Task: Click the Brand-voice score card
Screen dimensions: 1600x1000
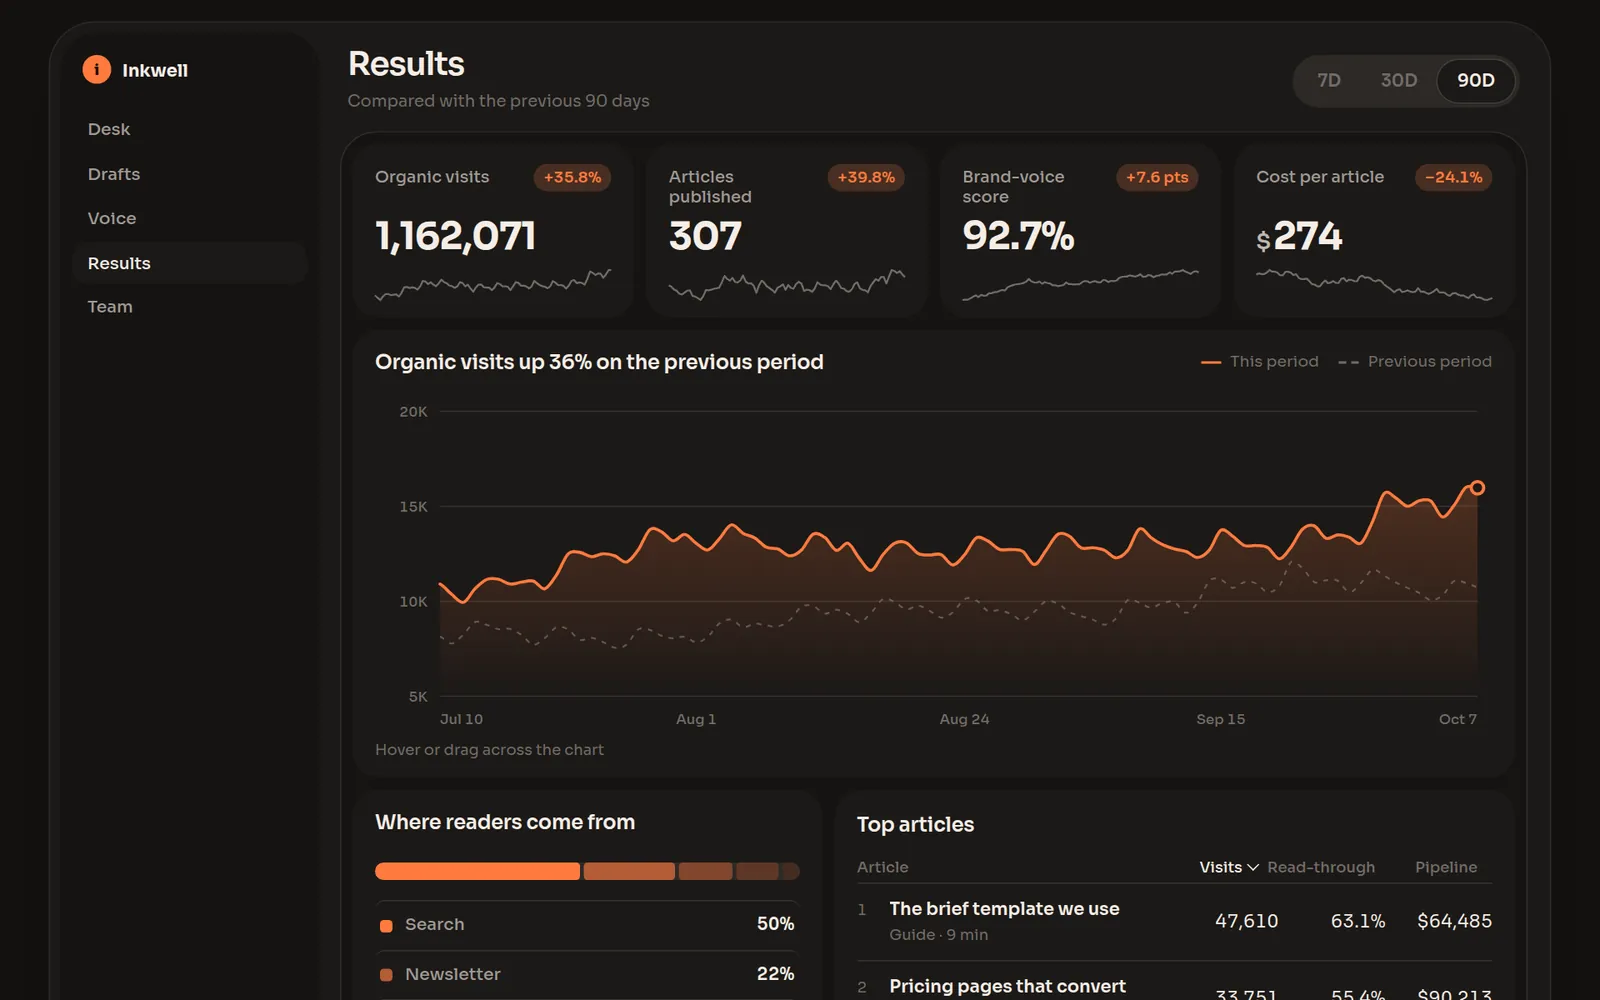Action: tap(1080, 231)
